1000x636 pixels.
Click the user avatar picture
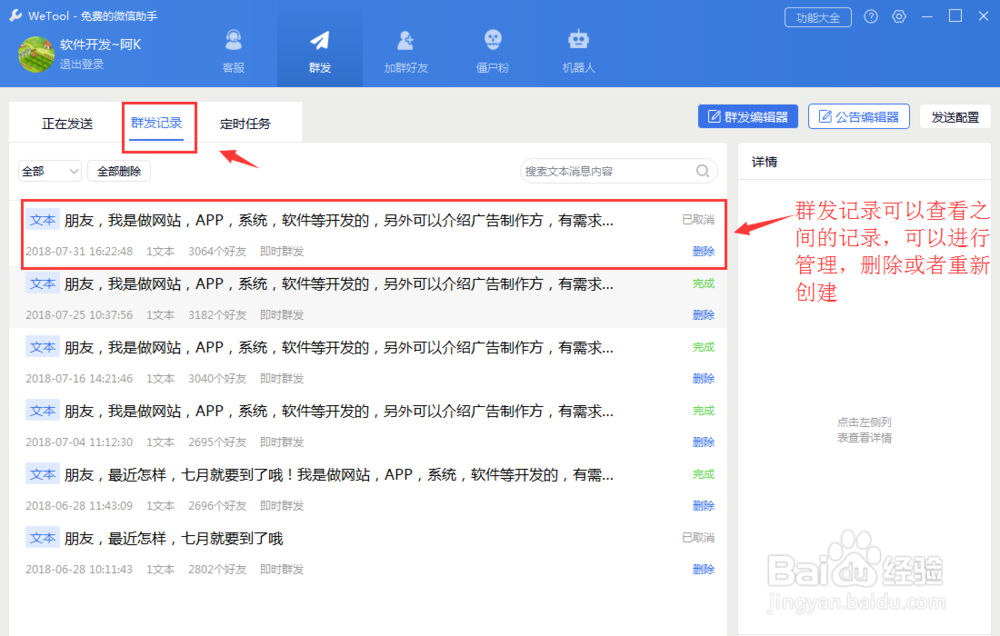tap(36, 54)
